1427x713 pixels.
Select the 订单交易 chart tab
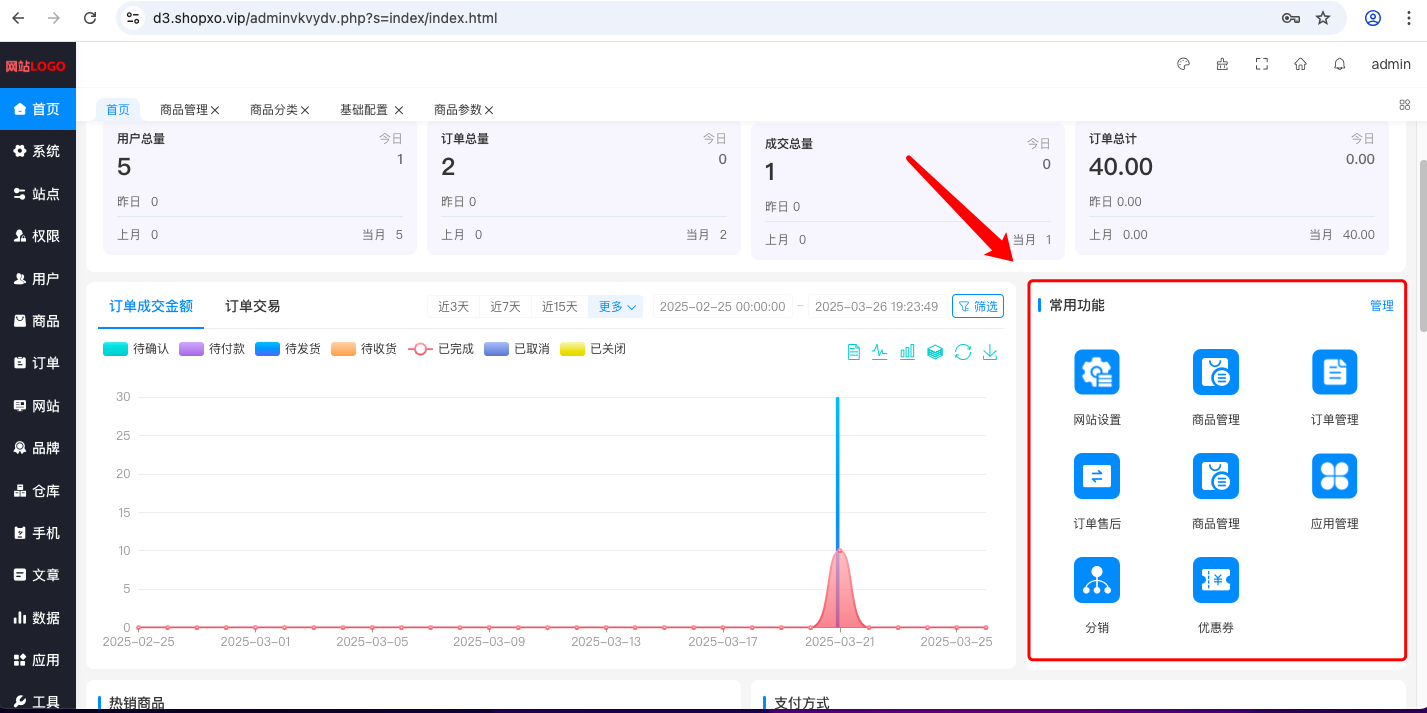[x=253, y=306]
